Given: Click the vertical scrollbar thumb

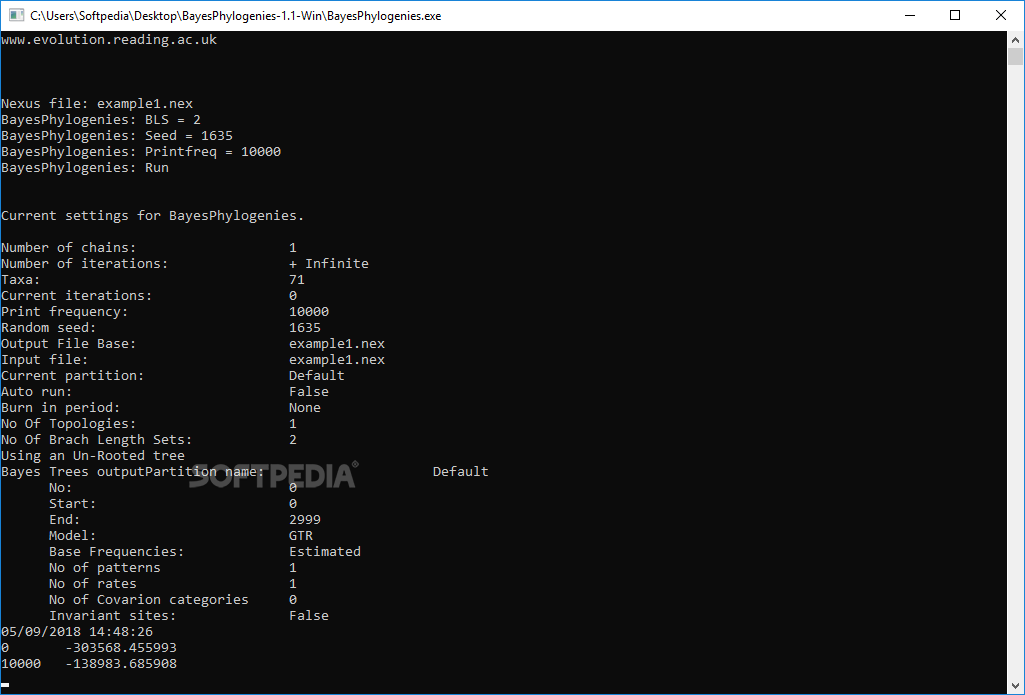Looking at the screenshot, I should point(1015,57).
